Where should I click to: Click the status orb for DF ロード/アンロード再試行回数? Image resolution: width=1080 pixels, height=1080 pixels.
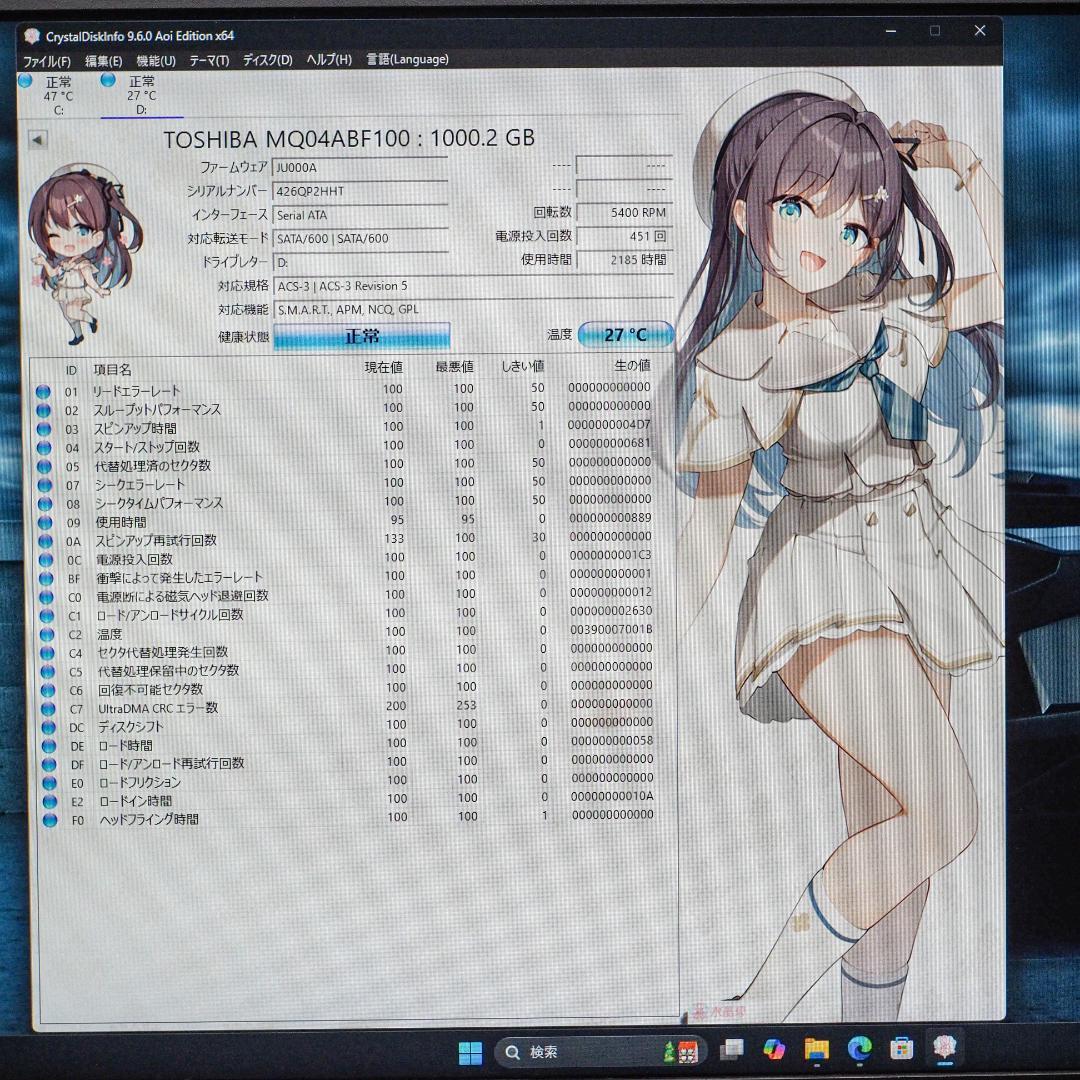click(x=49, y=765)
